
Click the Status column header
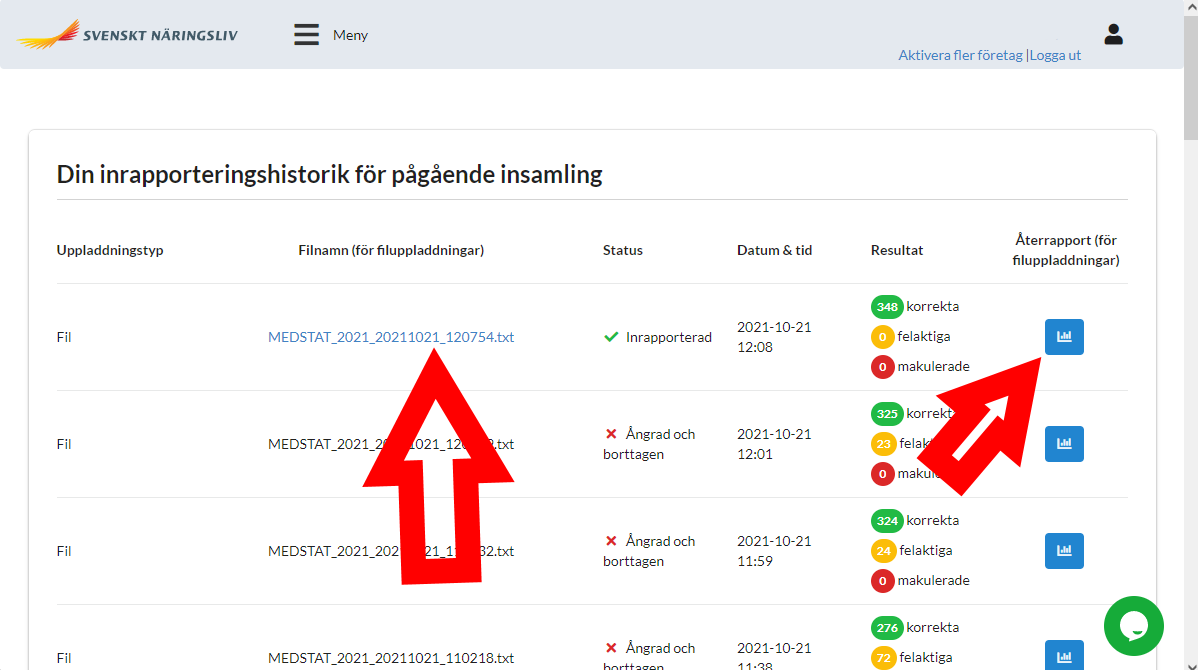(622, 250)
